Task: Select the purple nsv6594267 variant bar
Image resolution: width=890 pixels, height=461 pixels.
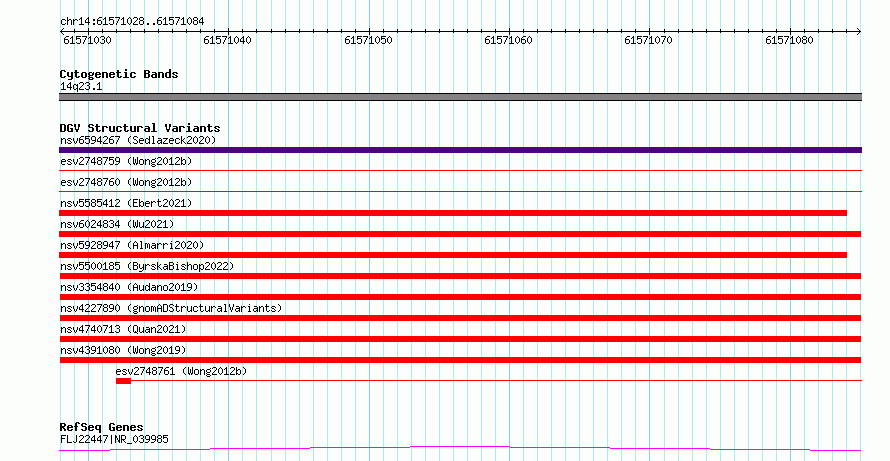Action: pos(460,150)
